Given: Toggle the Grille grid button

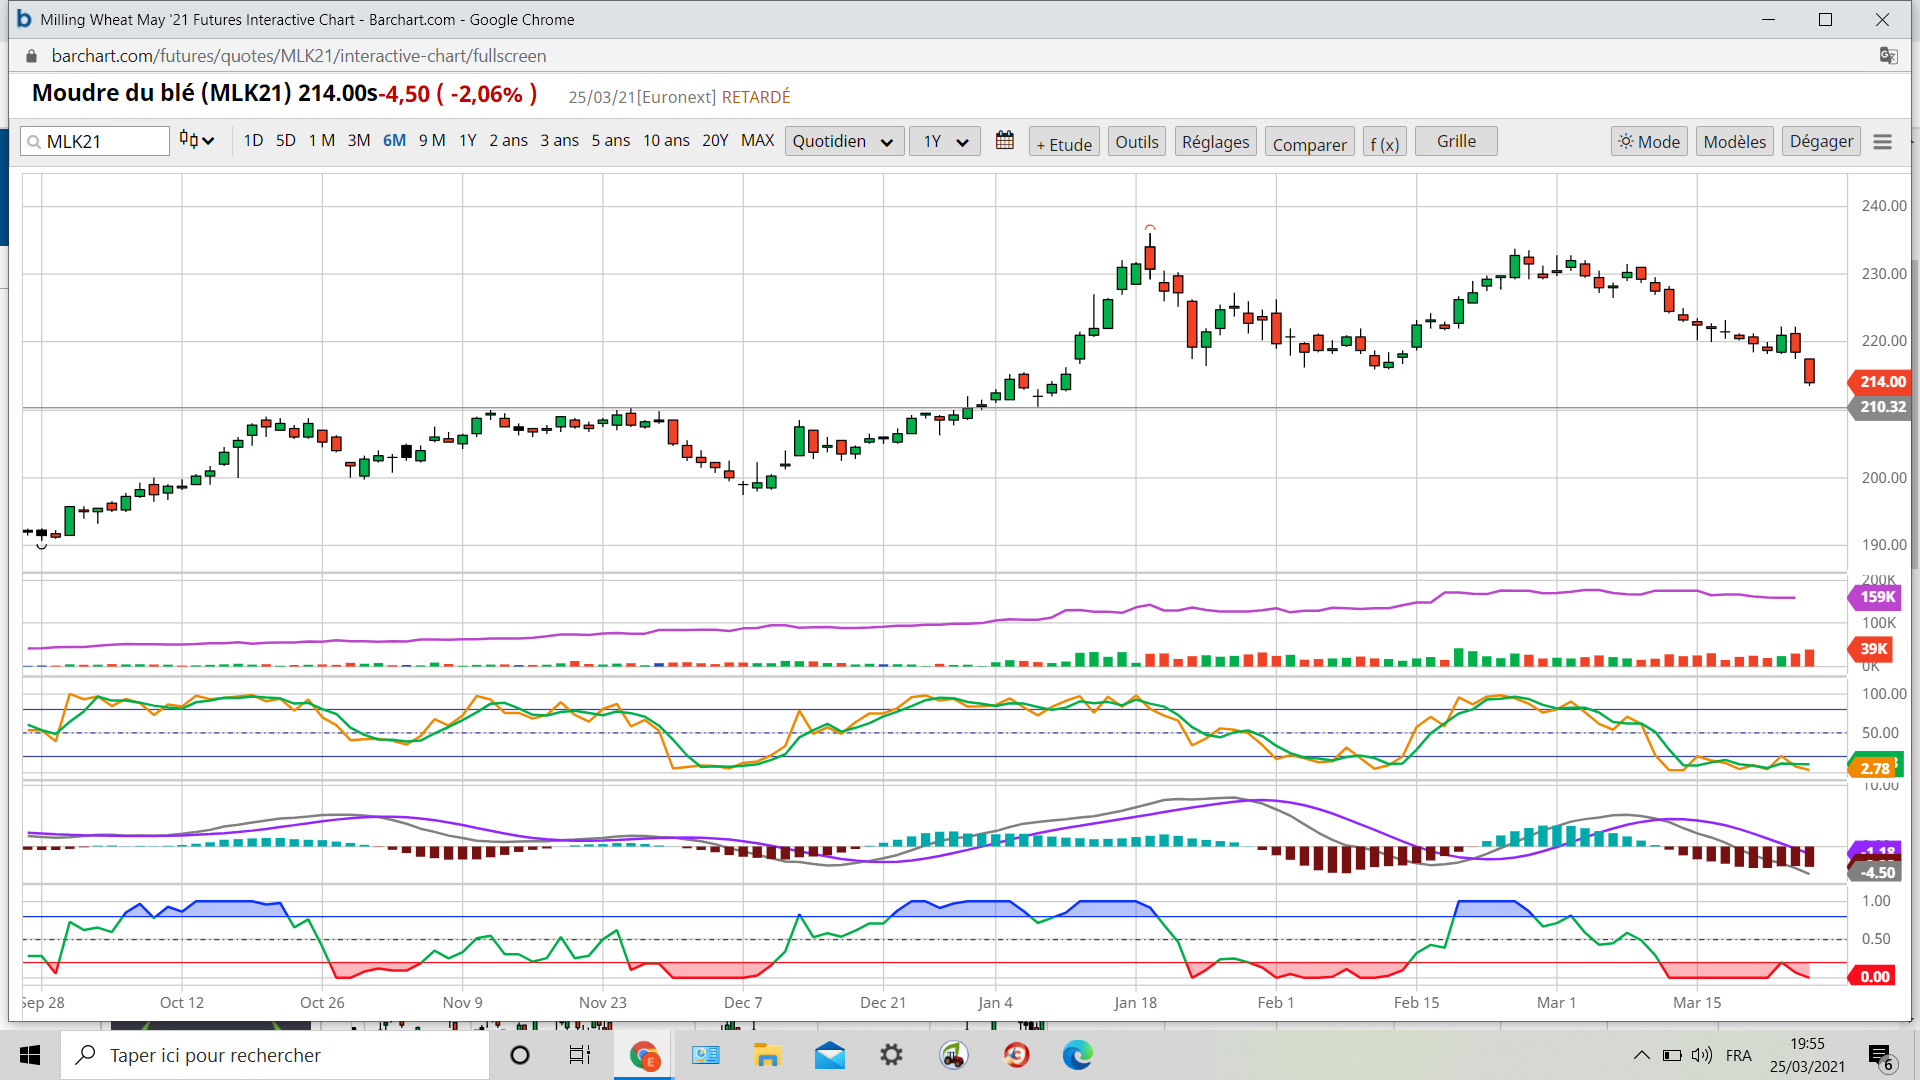Looking at the screenshot, I should pyautogui.click(x=1456, y=142).
